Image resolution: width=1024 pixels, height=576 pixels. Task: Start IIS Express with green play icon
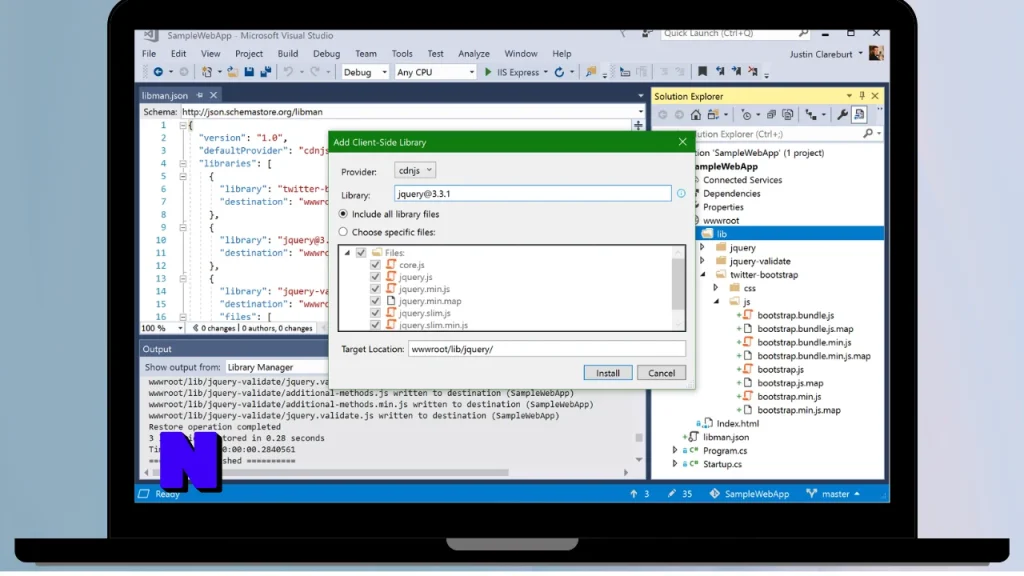point(488,72)
